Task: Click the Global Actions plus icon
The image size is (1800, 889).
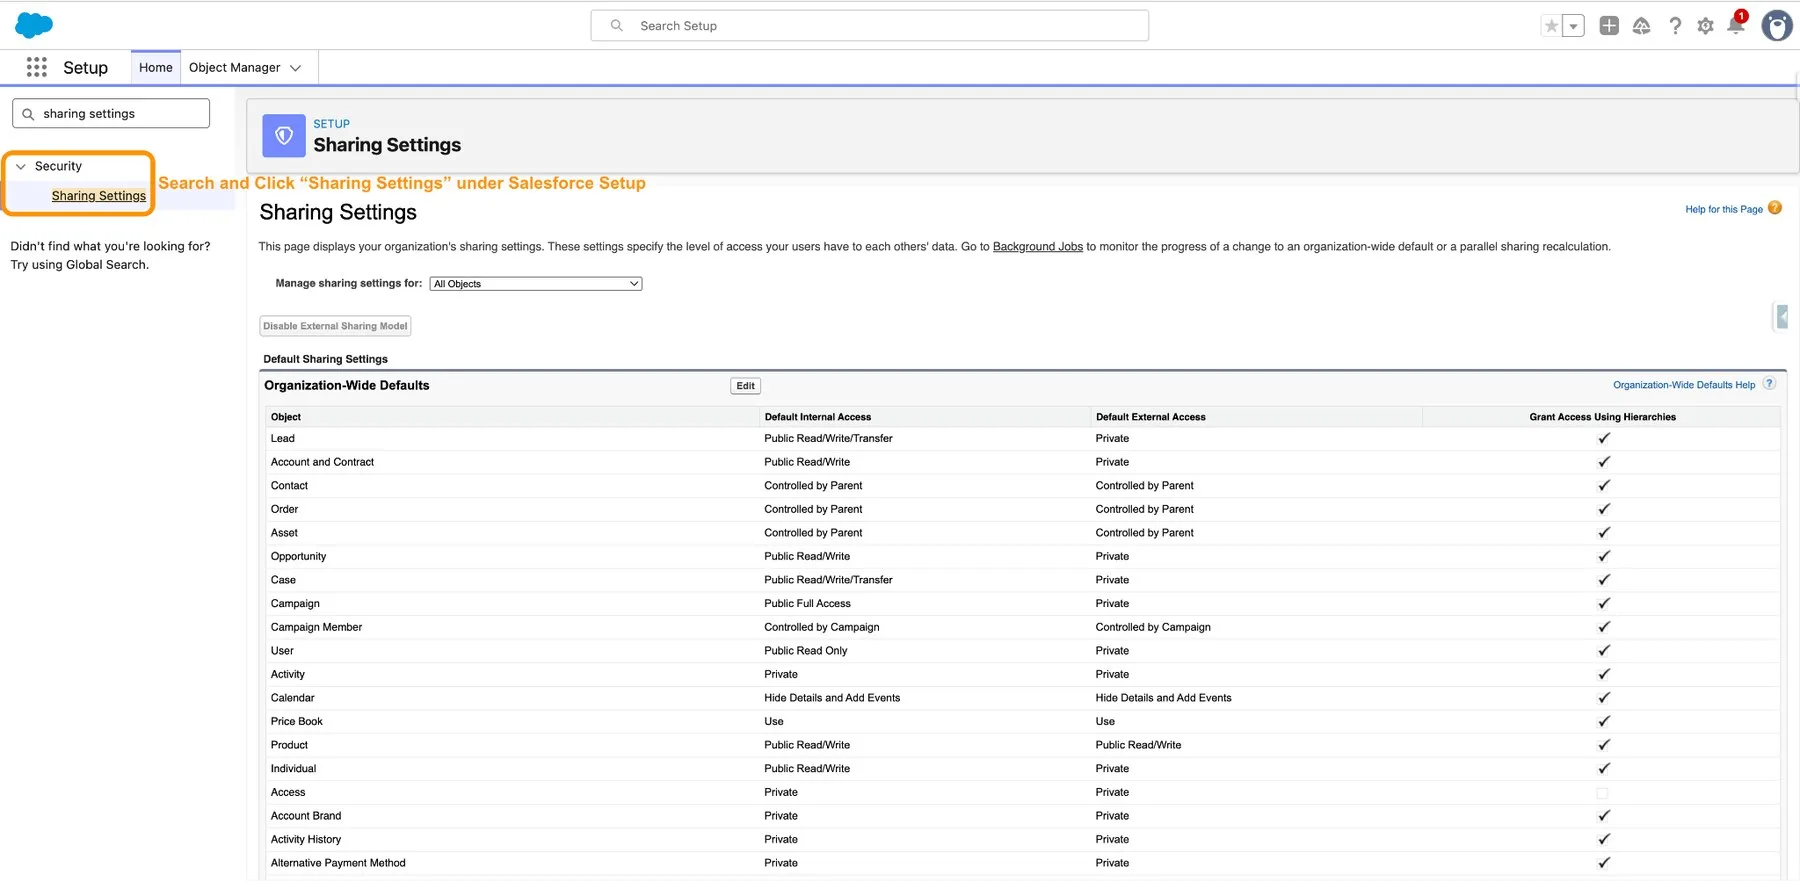Action: (1609, 26)
